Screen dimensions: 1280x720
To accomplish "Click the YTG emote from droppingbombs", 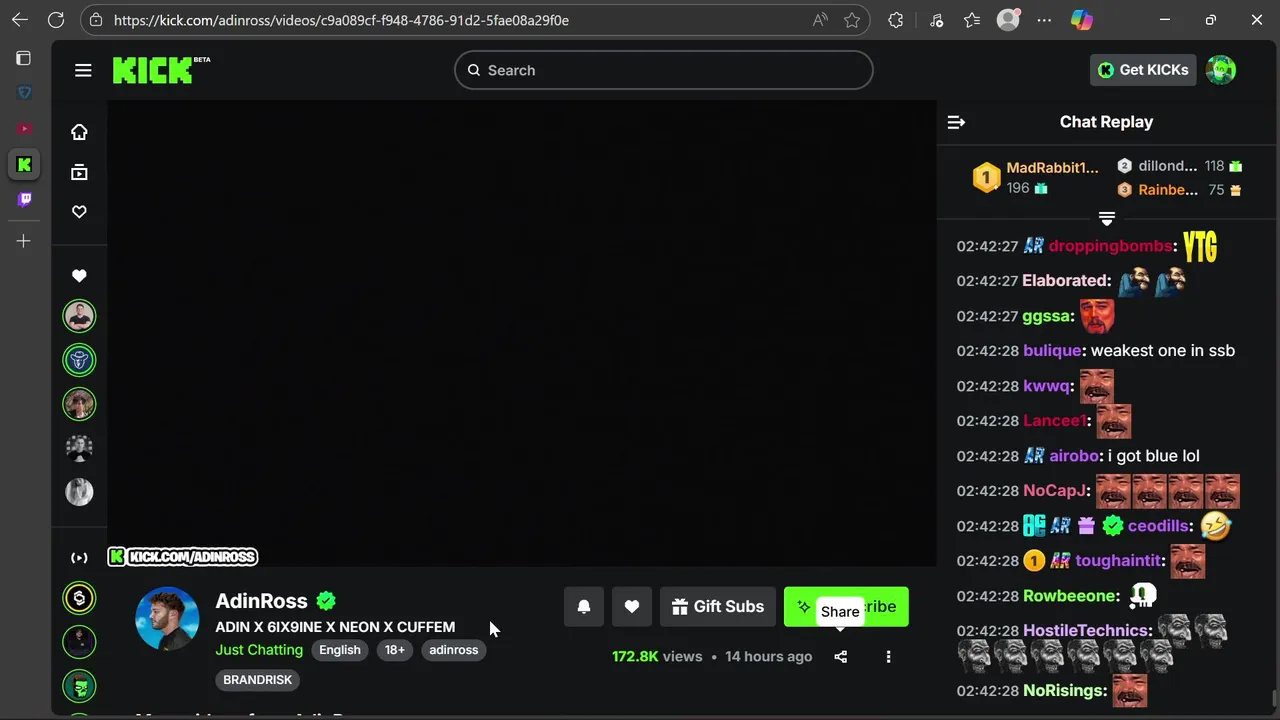I will coord(1200,246).
